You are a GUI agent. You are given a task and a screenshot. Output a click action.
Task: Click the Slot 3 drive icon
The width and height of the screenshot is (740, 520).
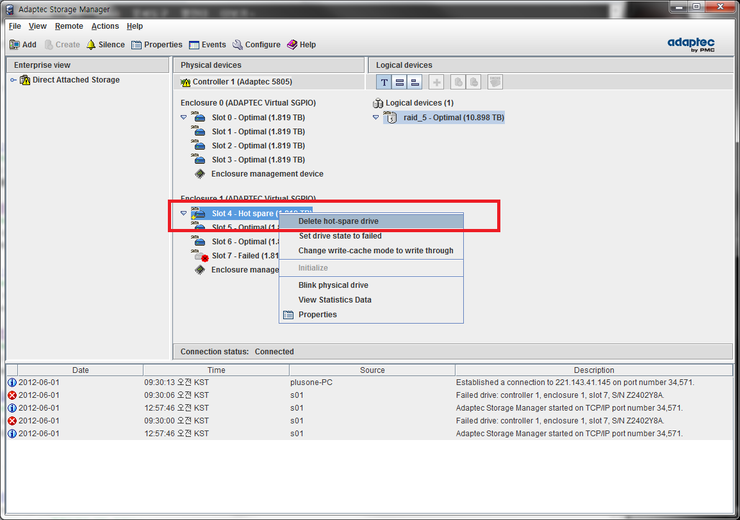click(x=198, y=159)
